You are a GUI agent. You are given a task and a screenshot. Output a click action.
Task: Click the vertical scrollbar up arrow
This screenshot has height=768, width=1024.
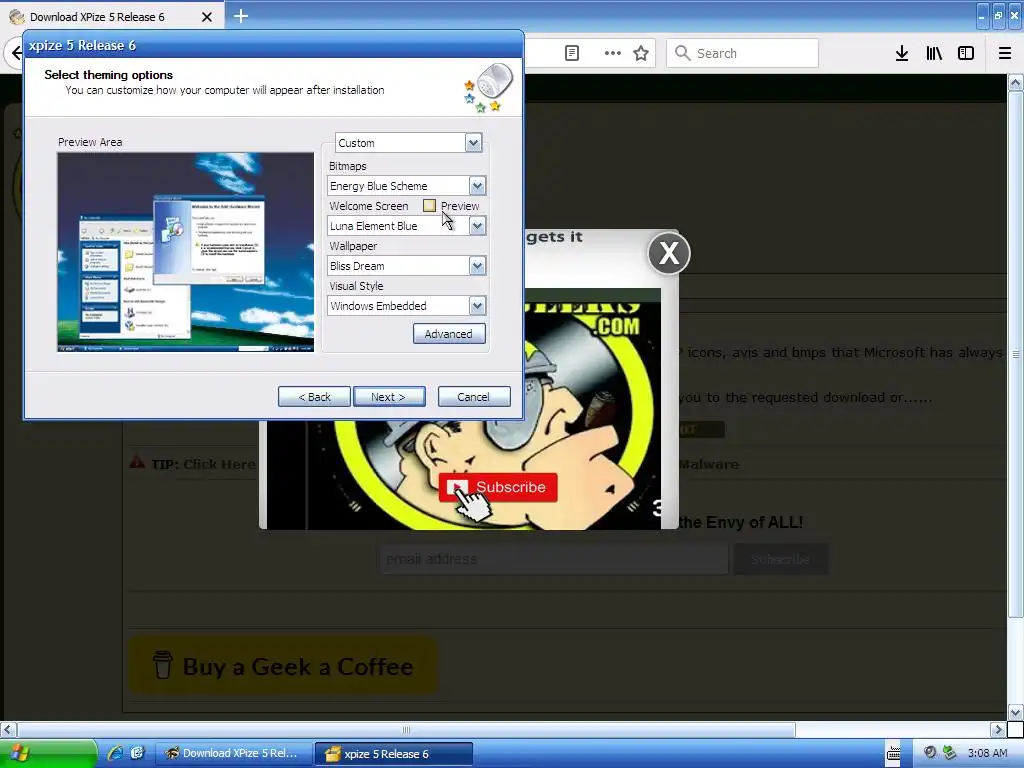(x=1016, y=83)
